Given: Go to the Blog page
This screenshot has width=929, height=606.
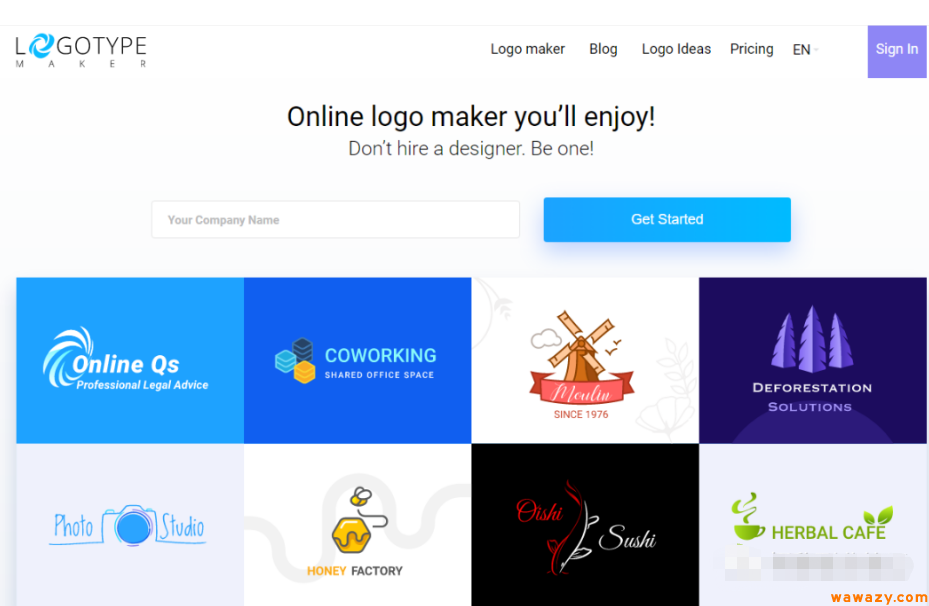Looking at the screenshot, I should pyautogui.click(x=603, y=49).
